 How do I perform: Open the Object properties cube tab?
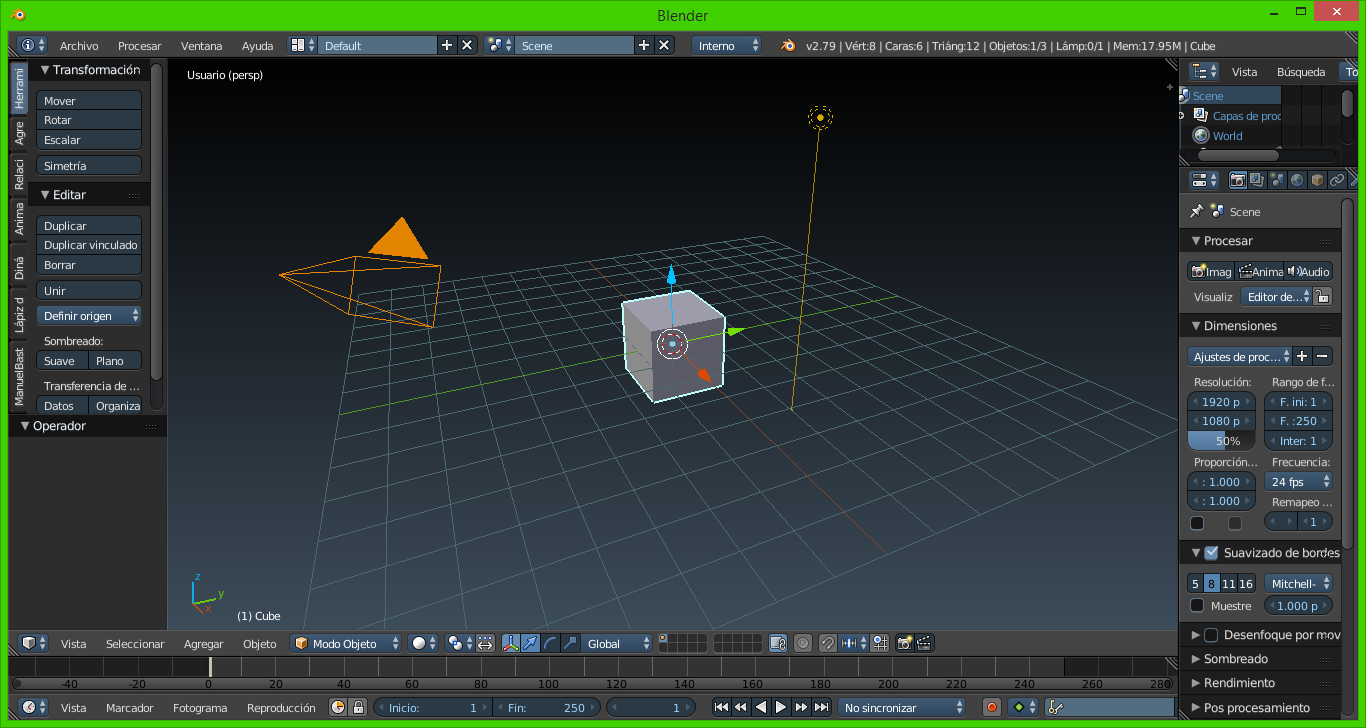[1317, 180]
